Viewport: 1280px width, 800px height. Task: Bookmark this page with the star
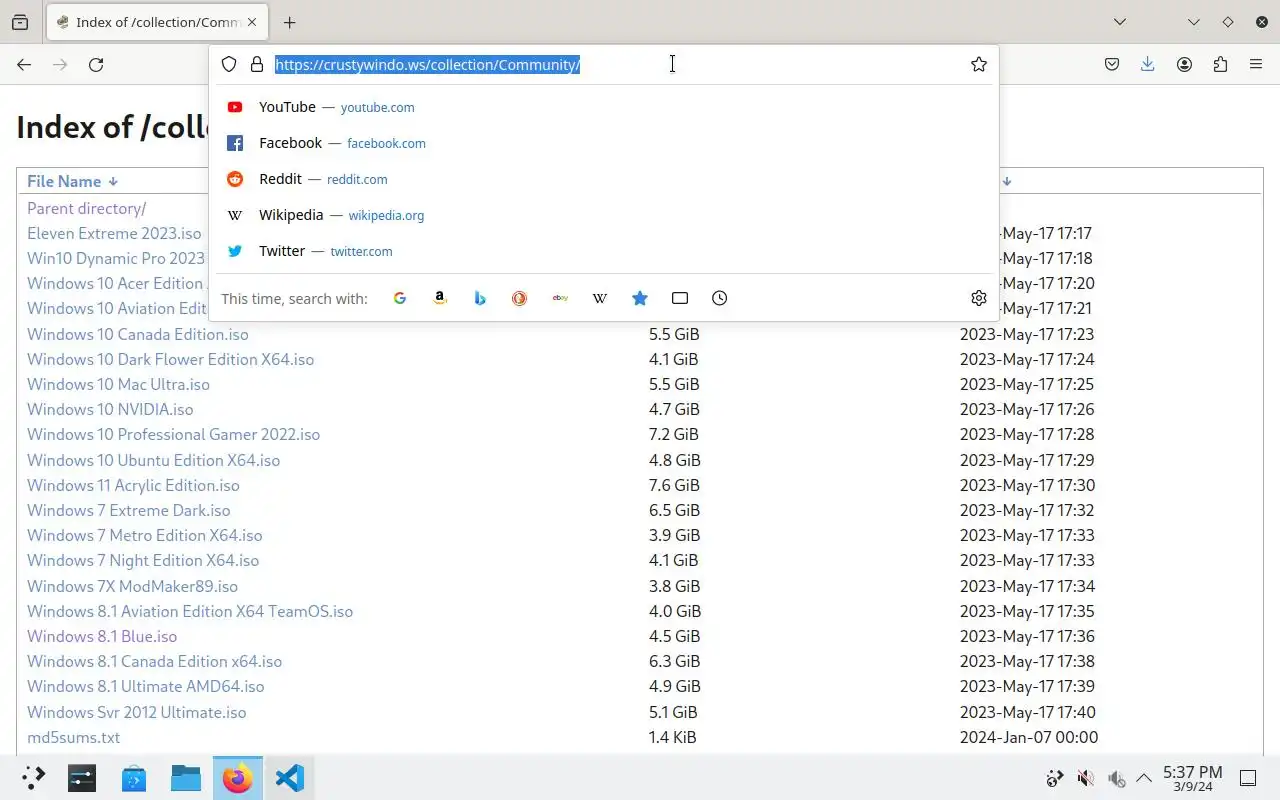pos(979,64)
